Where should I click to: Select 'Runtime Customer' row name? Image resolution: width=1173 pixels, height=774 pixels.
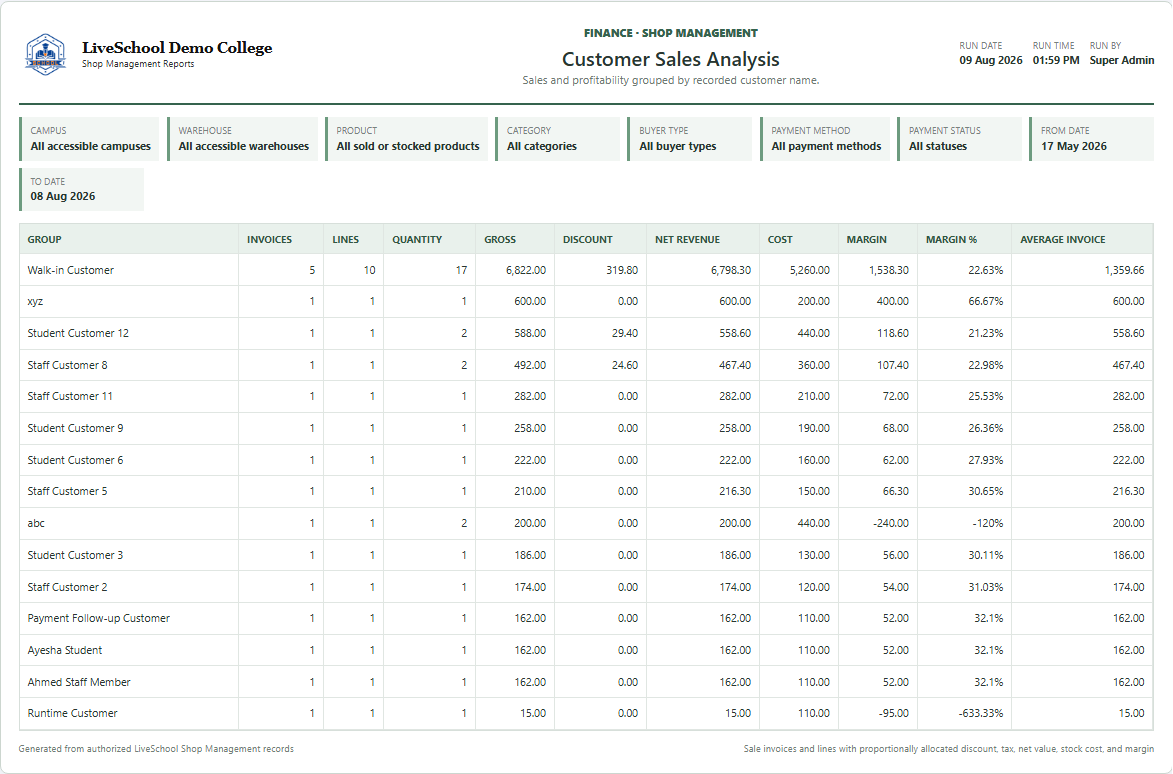tap(73, 713)
